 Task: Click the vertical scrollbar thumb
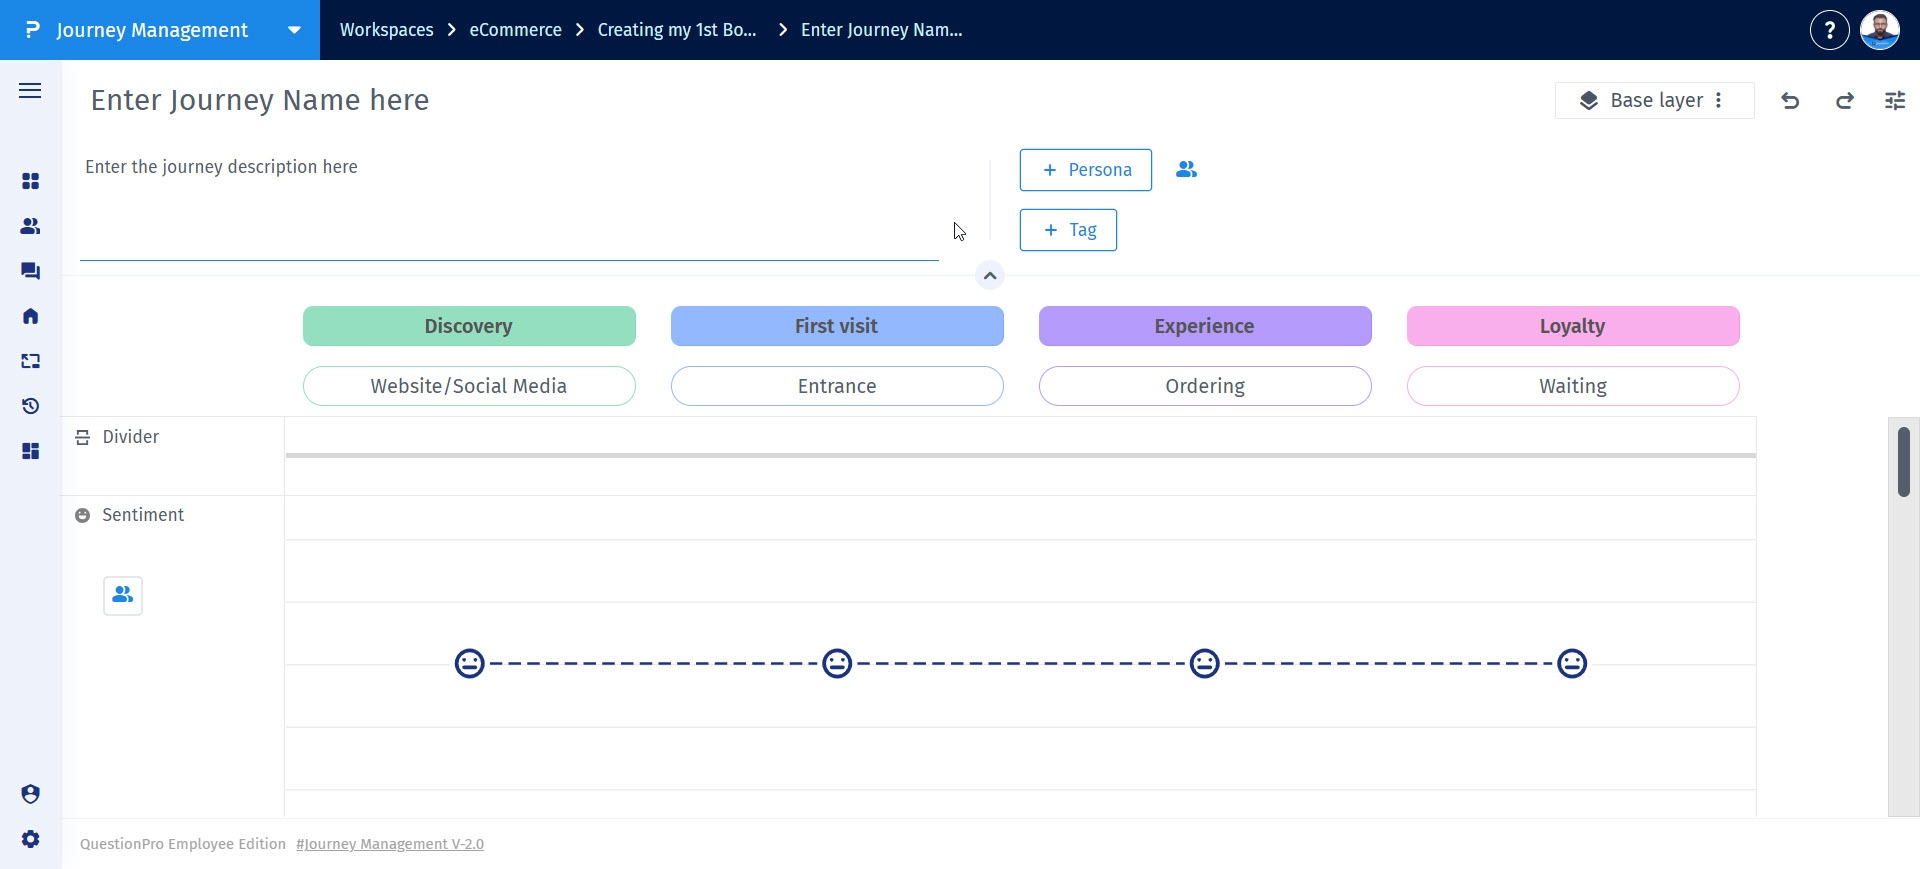click(x=1904, y=461)
